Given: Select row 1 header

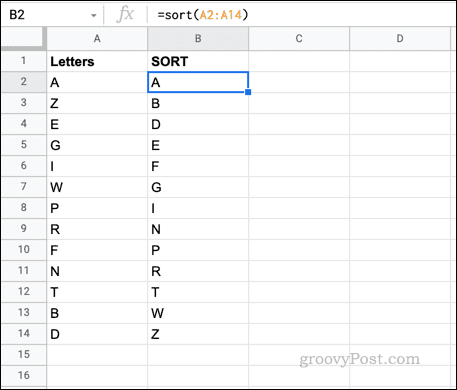Looking at the screenshot, I should click(24, 61).
